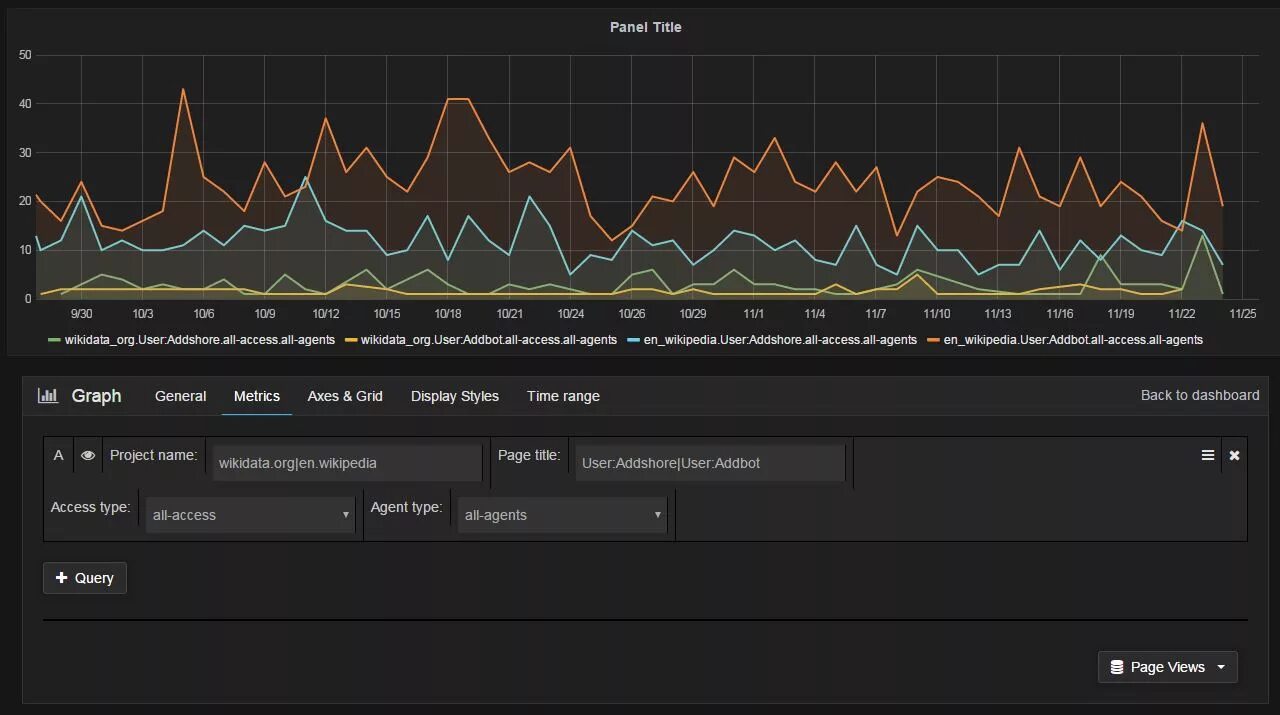Open query A hamburger menu icon
Screen dimensions: 1280x715
1208,455
